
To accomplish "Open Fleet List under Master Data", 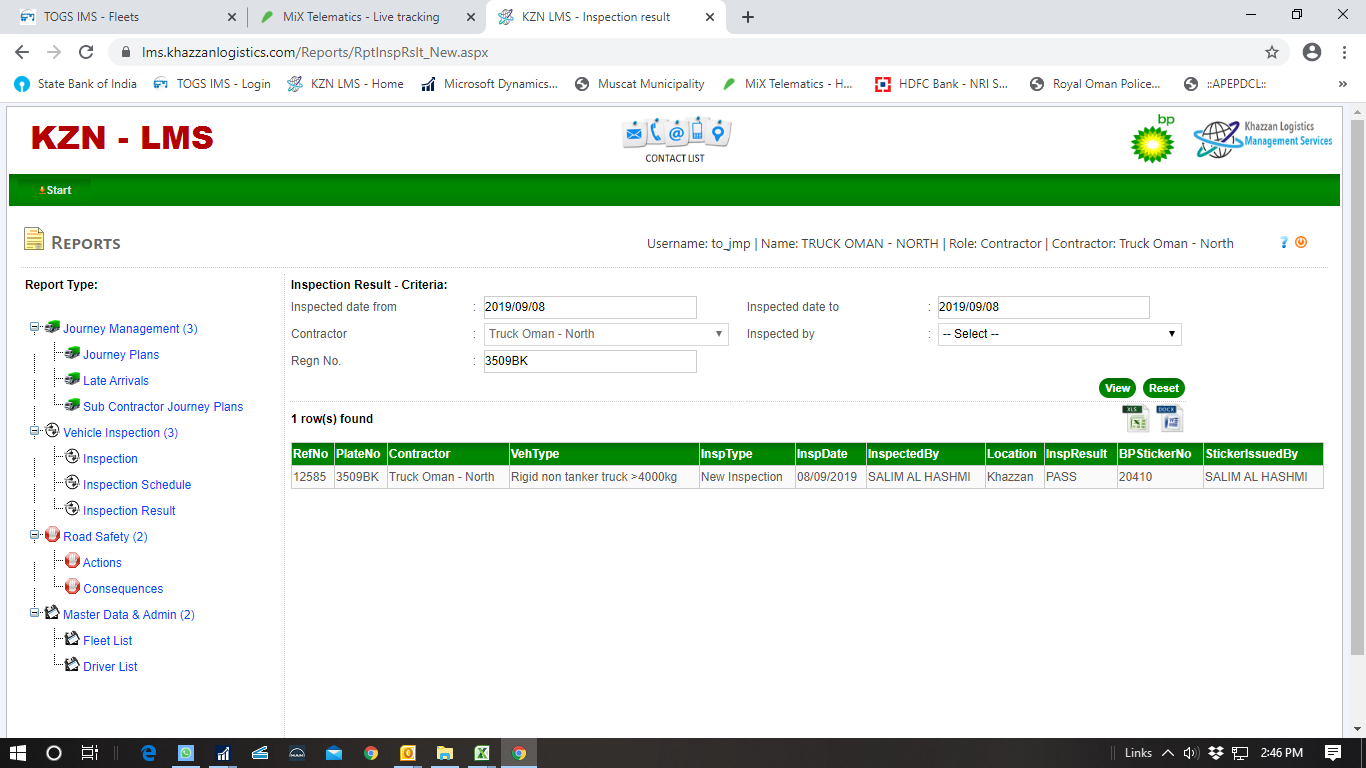I will [108, 641].
